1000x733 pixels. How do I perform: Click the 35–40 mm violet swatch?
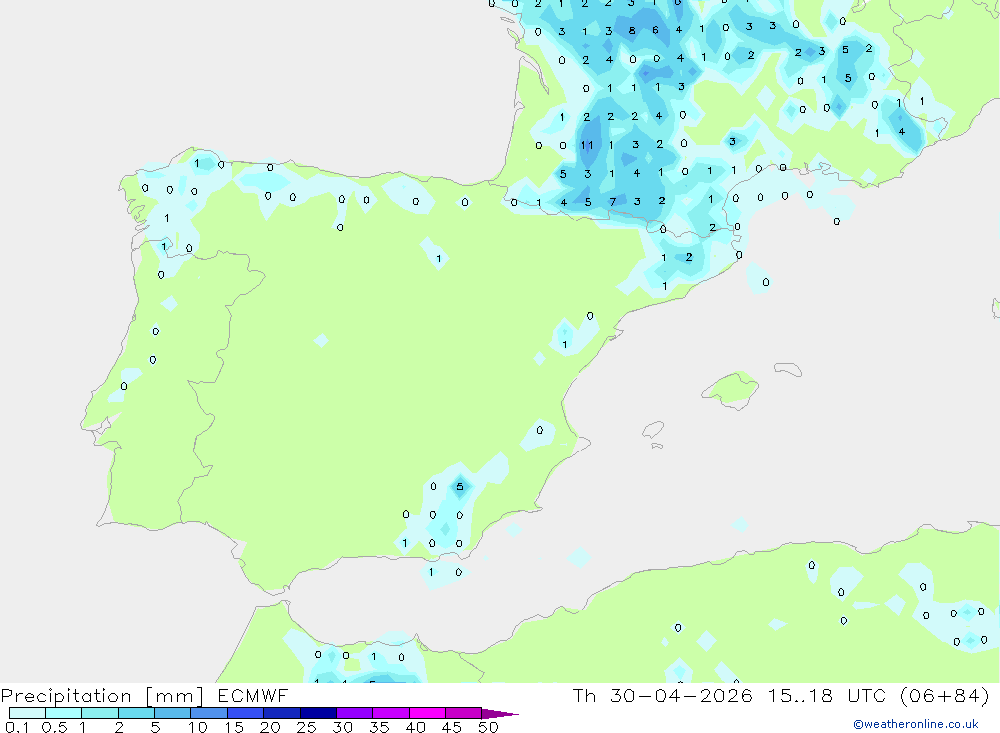[x=391, y=713]
